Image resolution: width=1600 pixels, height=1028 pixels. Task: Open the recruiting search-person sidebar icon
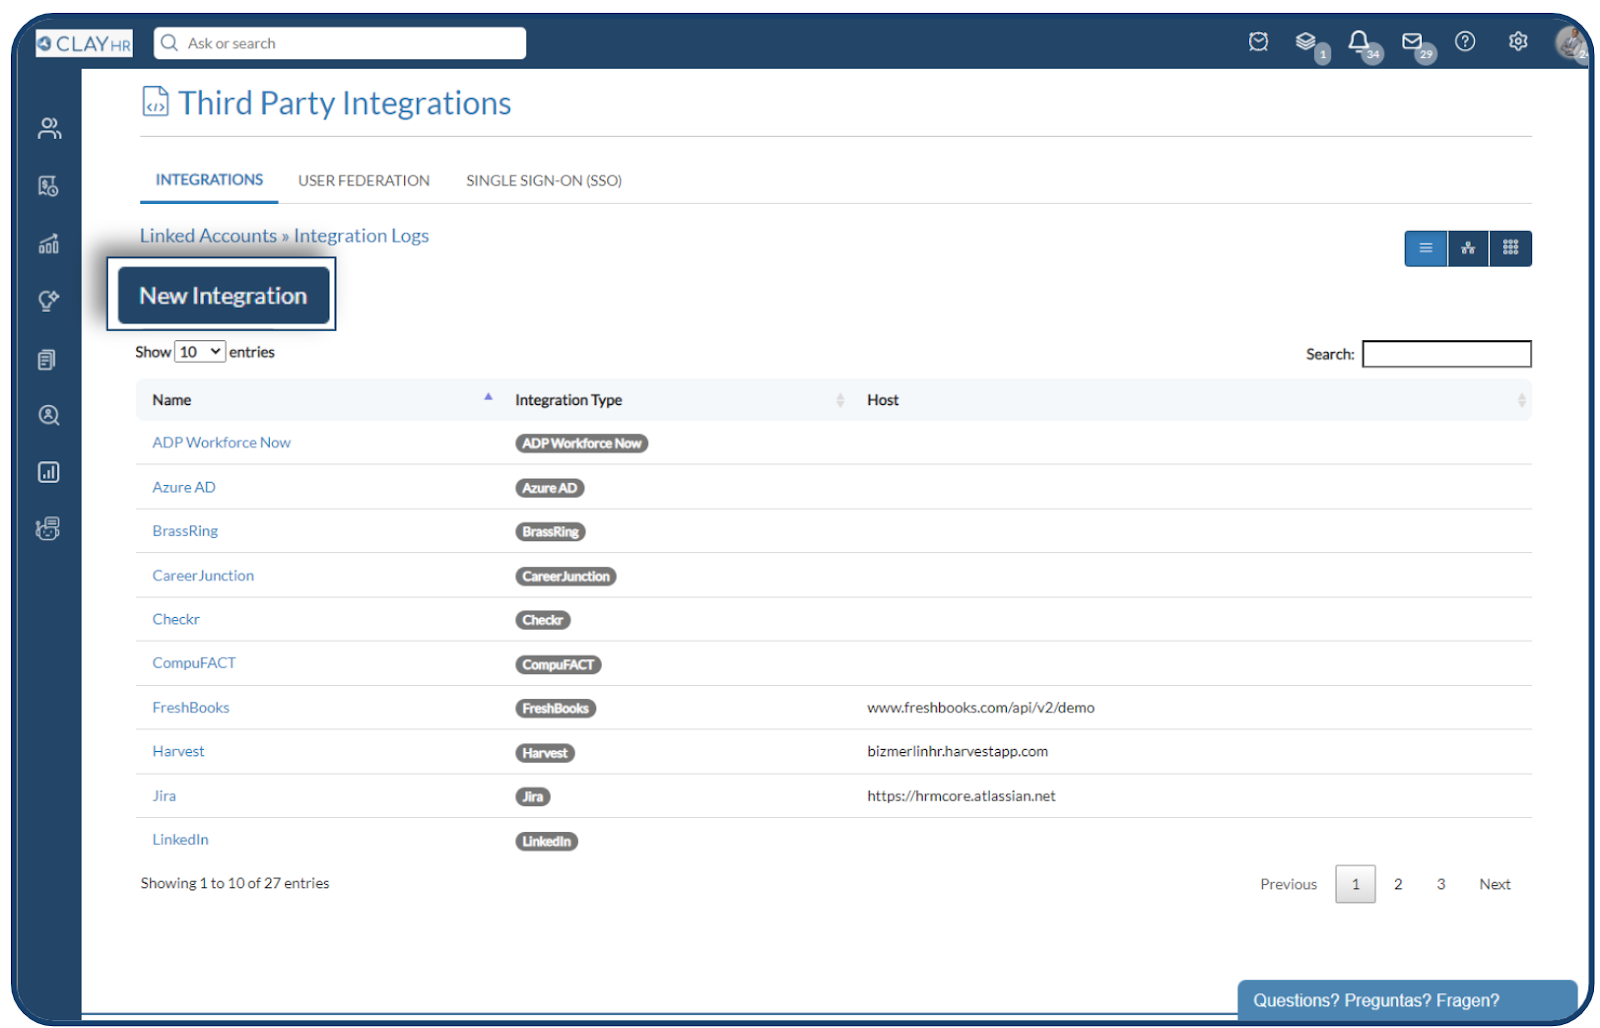[x=48, y=415]
